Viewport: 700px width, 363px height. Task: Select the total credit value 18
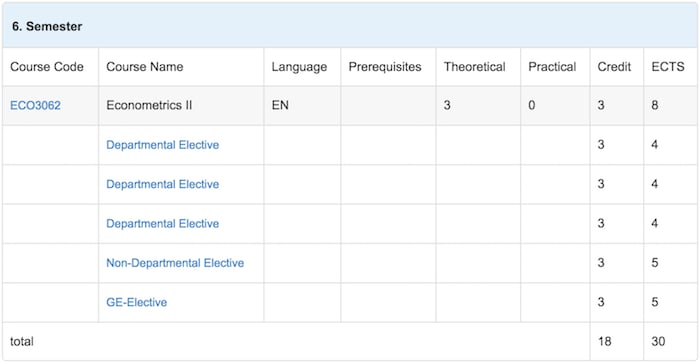click(604, 342)
